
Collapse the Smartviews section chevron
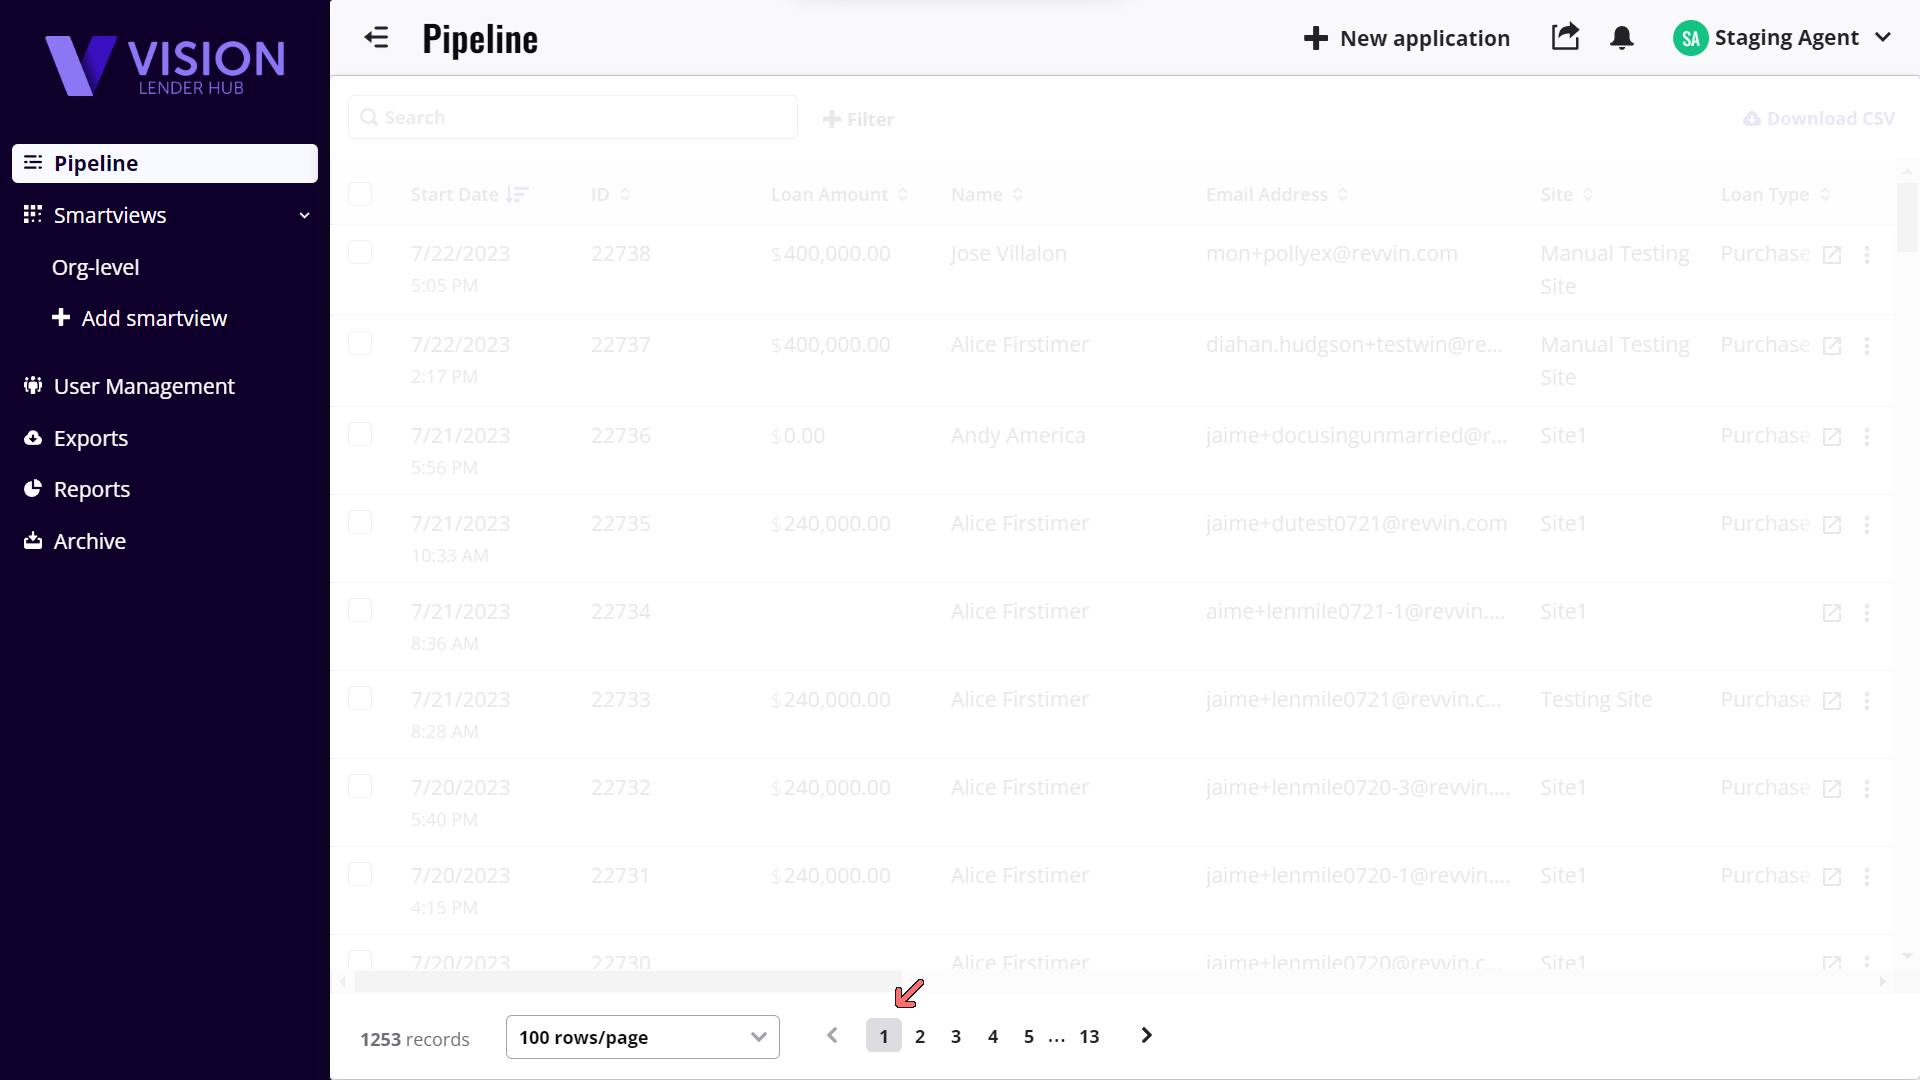click(x=304, y=215)
